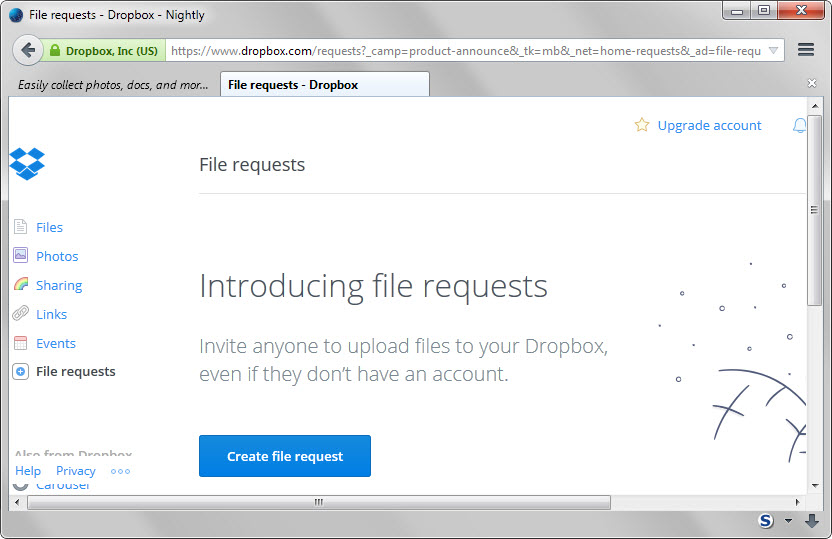Screen dimensions: 832x539
Task: Close the tab bar using small X icon
Action: tap(811, 83)
